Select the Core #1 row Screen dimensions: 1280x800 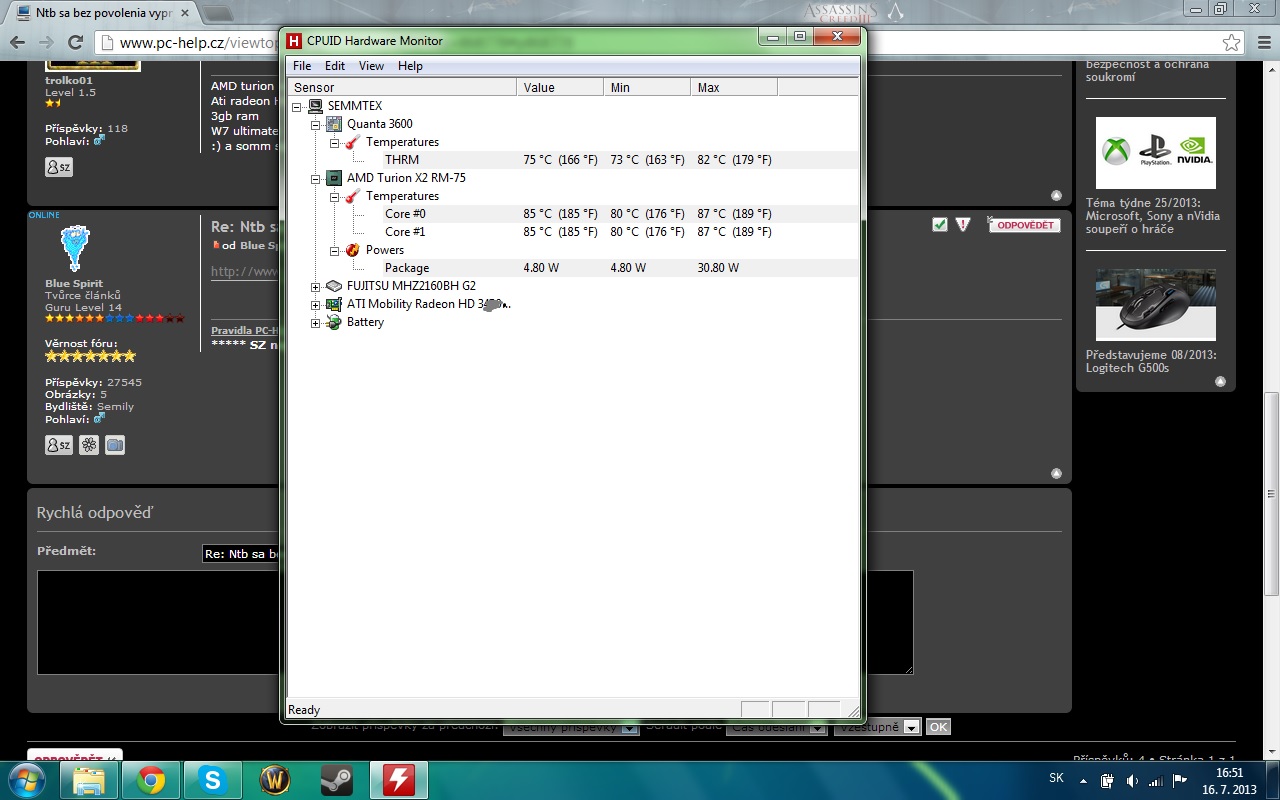click(573, 232)
